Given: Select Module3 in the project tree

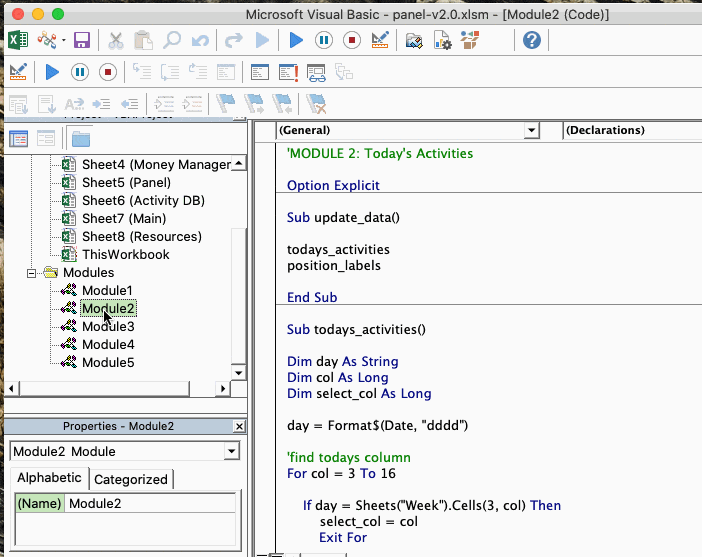Looking at the screenshot, I should 108,327.
